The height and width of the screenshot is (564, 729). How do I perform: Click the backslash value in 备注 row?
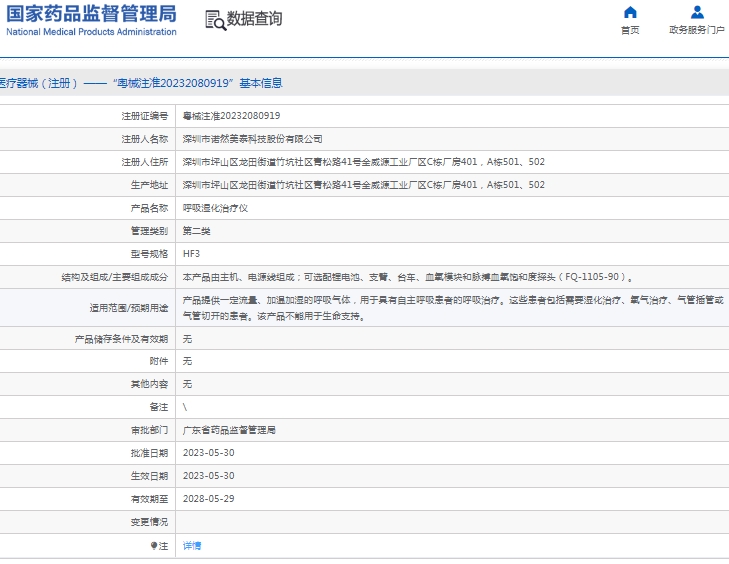click(185, 407)
